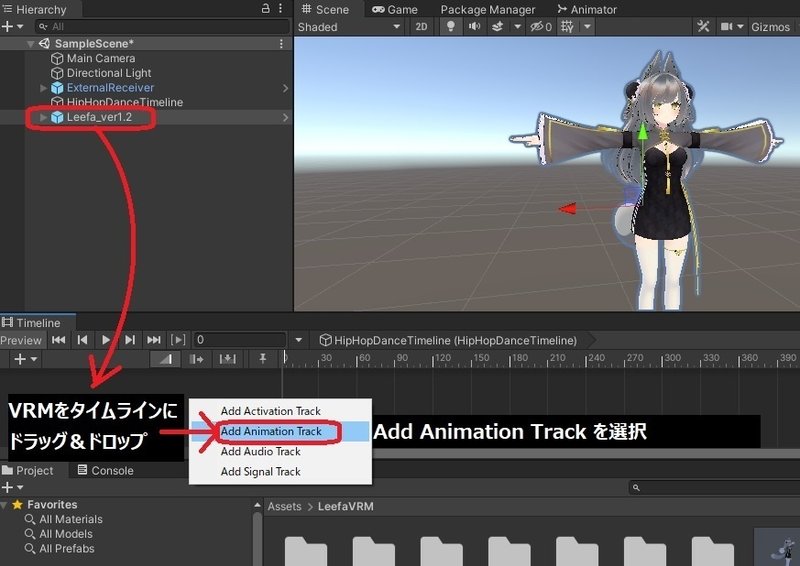Image resolution: width=800 pixels, height=566 pixels.
Task: Open the Hierarchy panel three-dot menu
Action: click(281, 9)
